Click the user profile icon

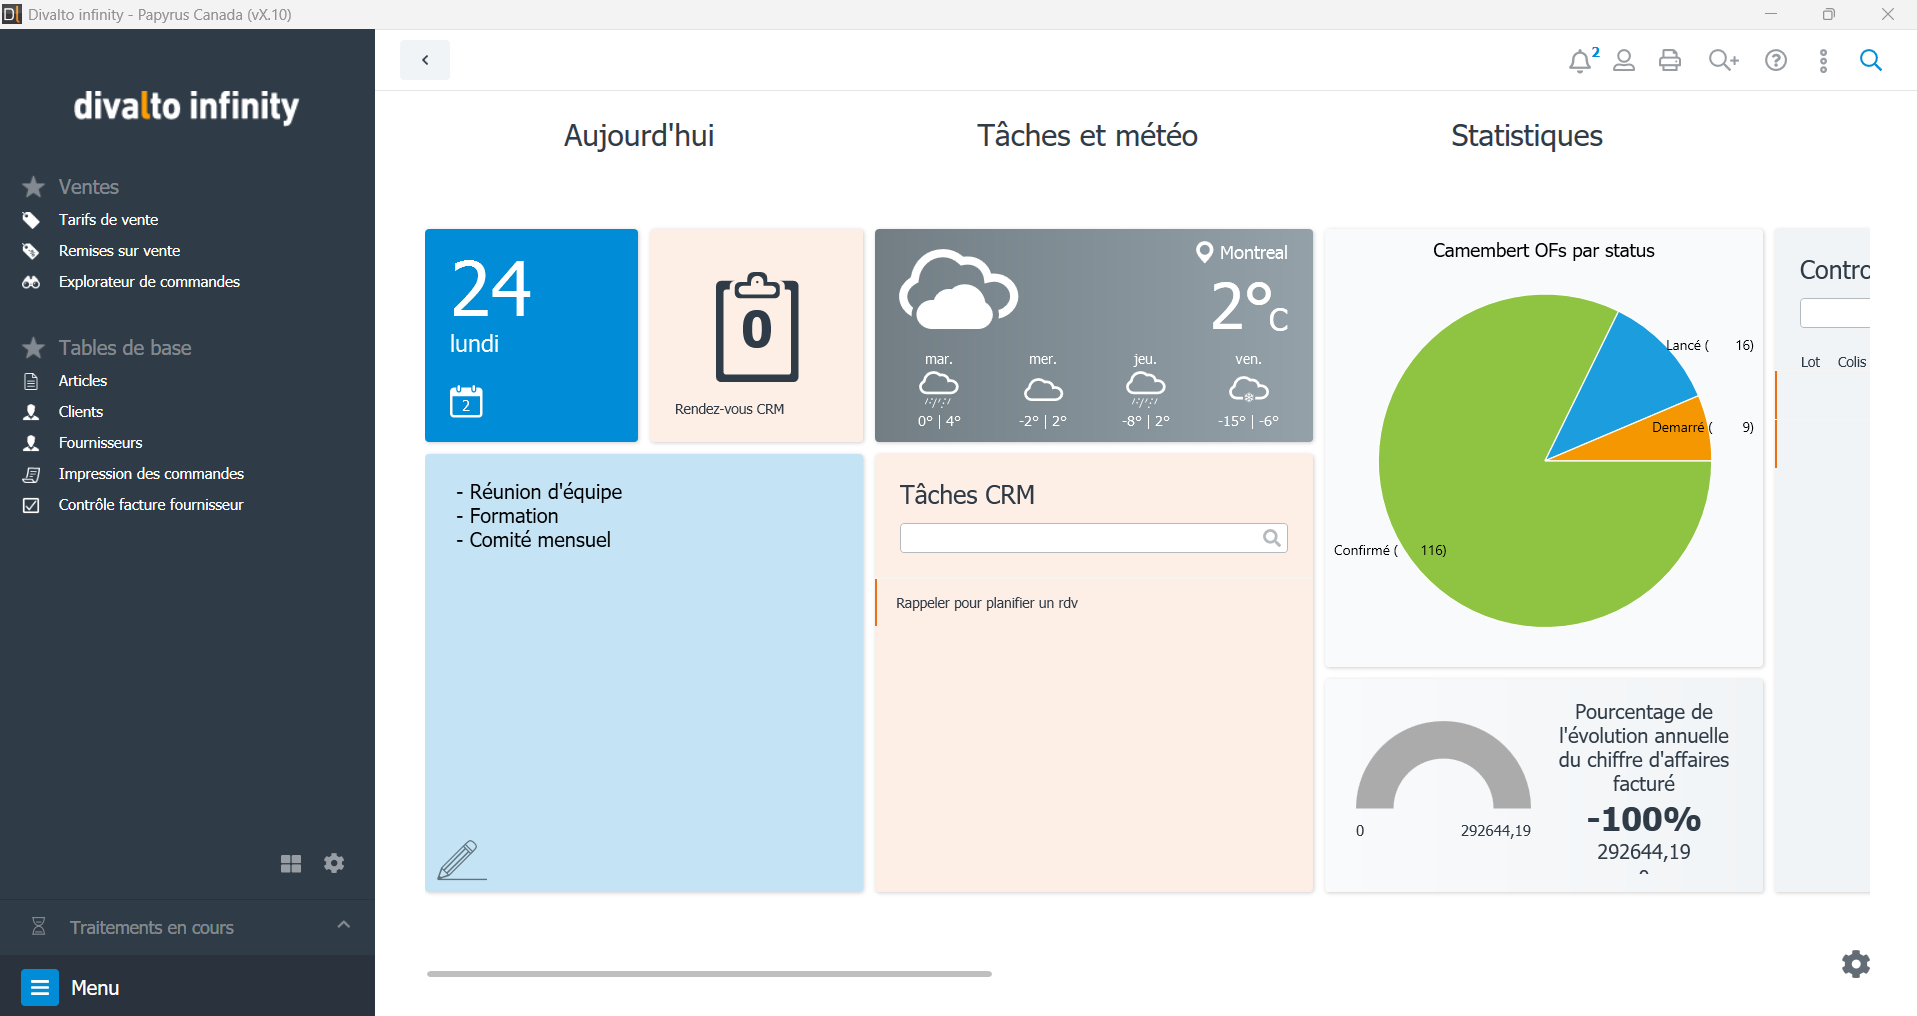click(1624, 61)
